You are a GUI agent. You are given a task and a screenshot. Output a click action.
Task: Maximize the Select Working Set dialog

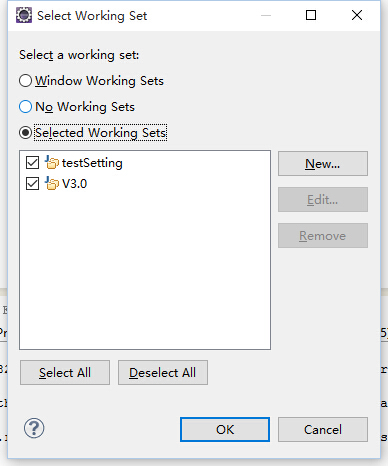[311, 15]
